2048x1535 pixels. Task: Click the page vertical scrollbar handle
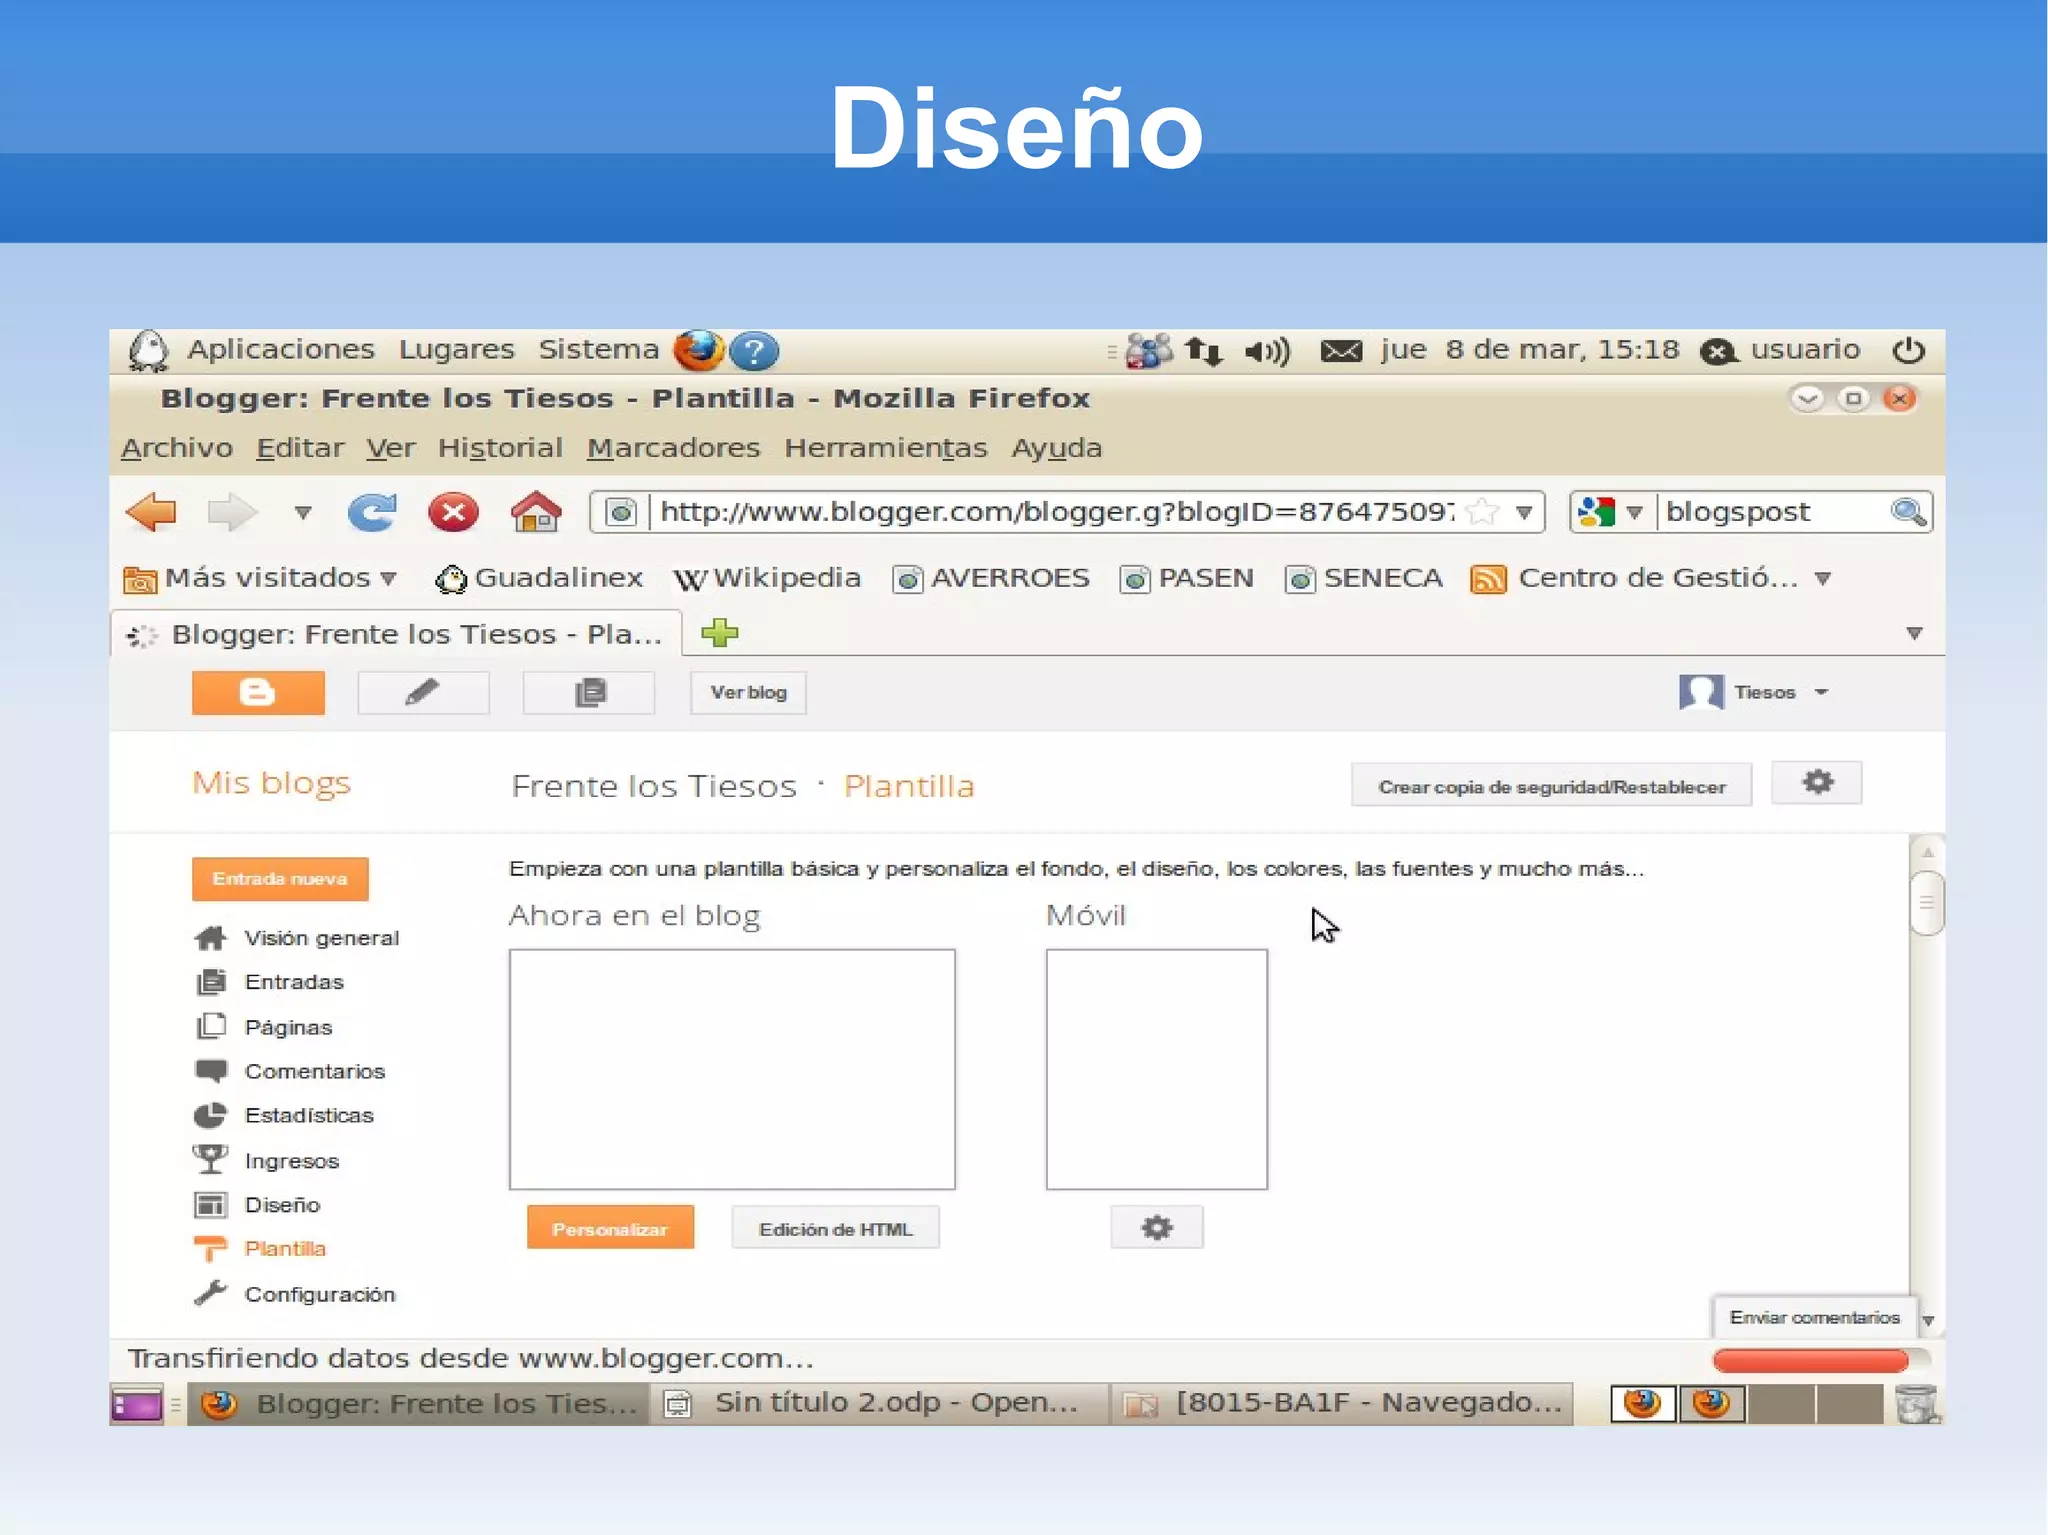[x=1927, y=902]
